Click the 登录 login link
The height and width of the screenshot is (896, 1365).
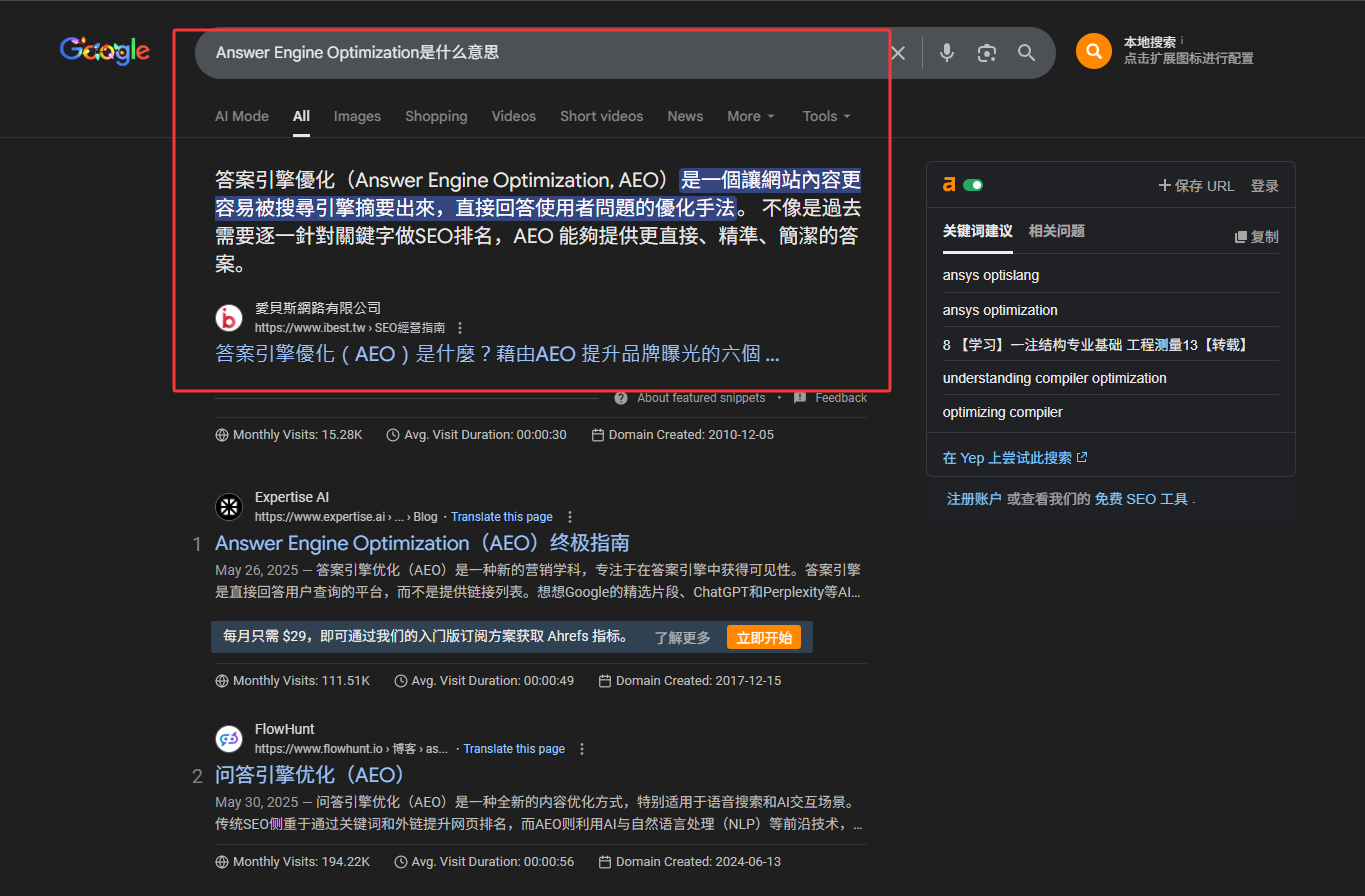coord(1265,185)
